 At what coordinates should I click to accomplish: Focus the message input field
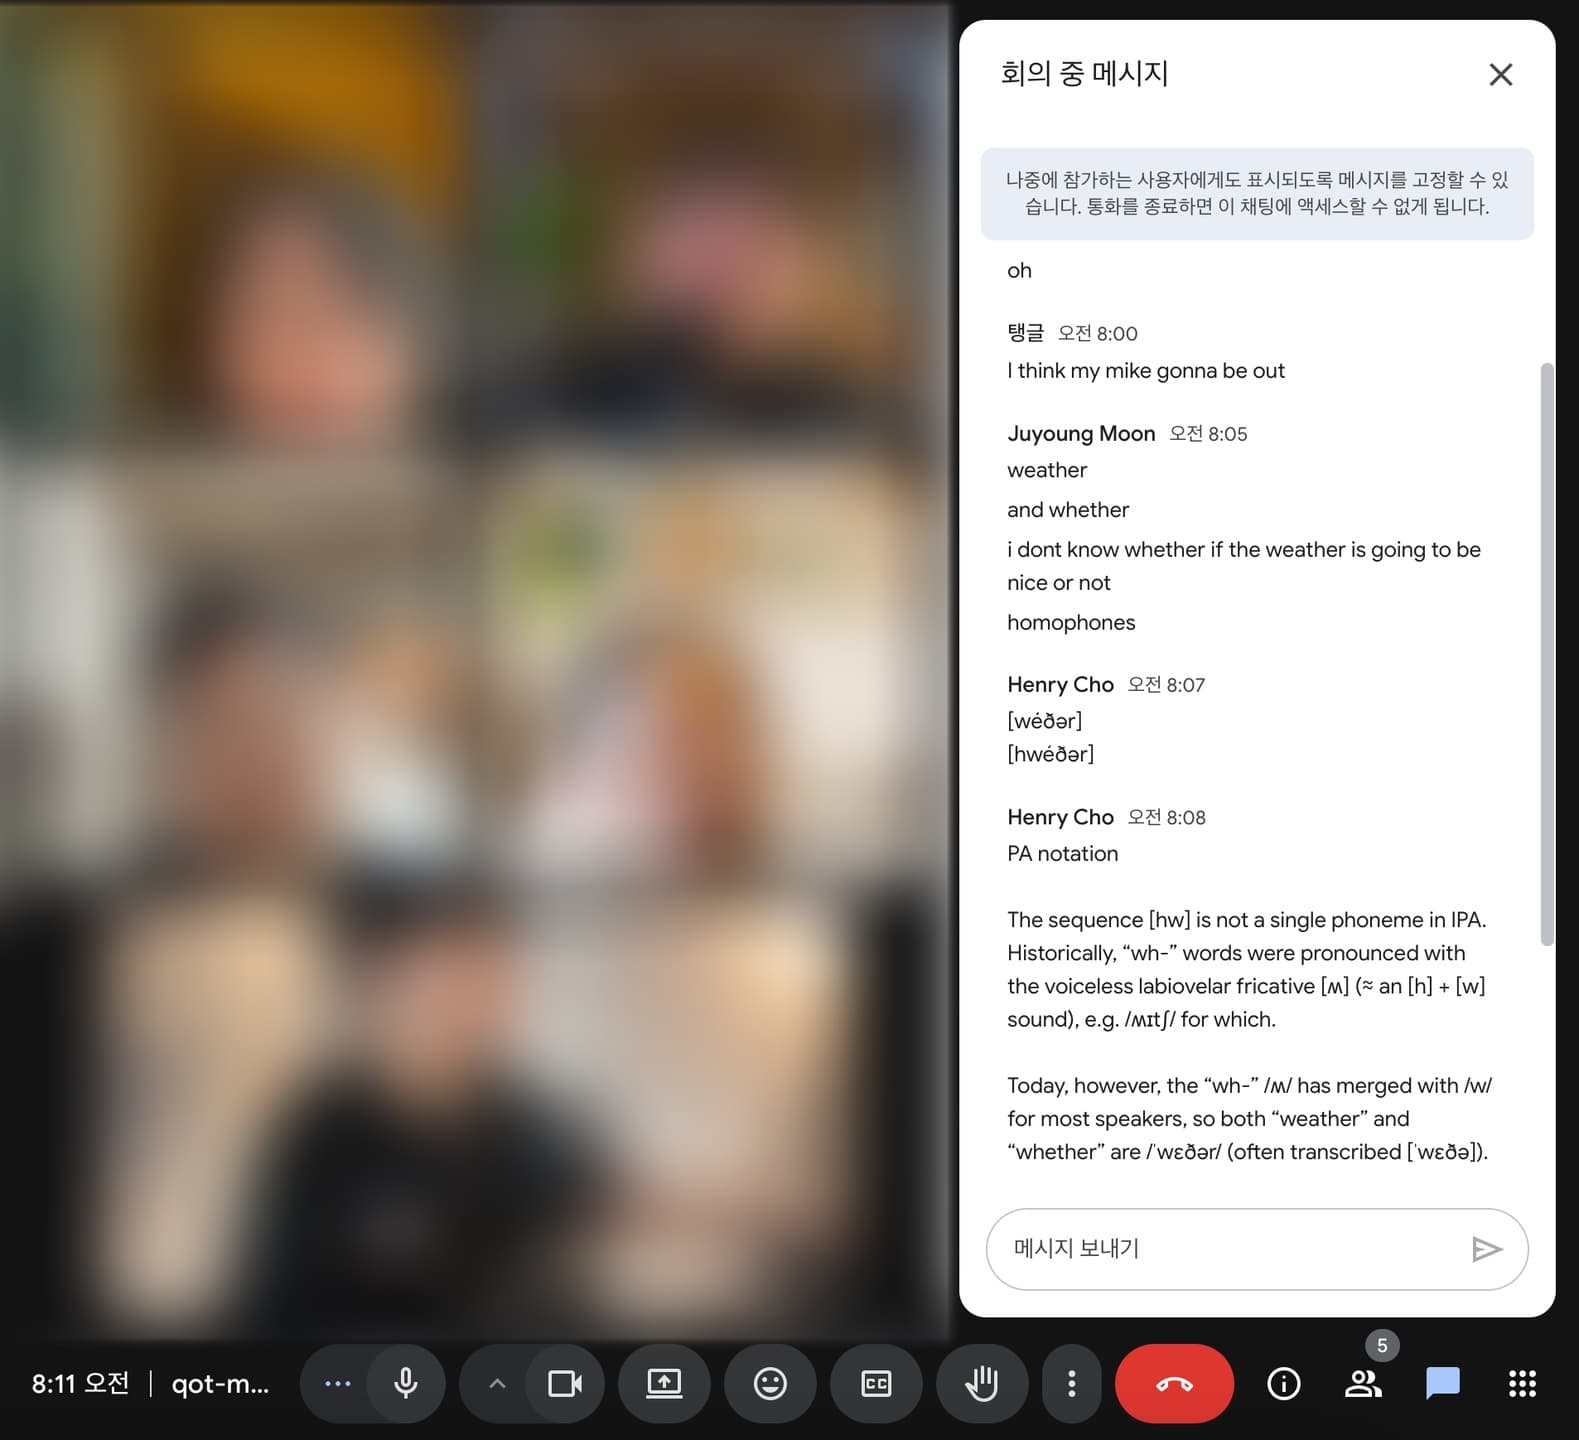[x=1230, y=1249]
